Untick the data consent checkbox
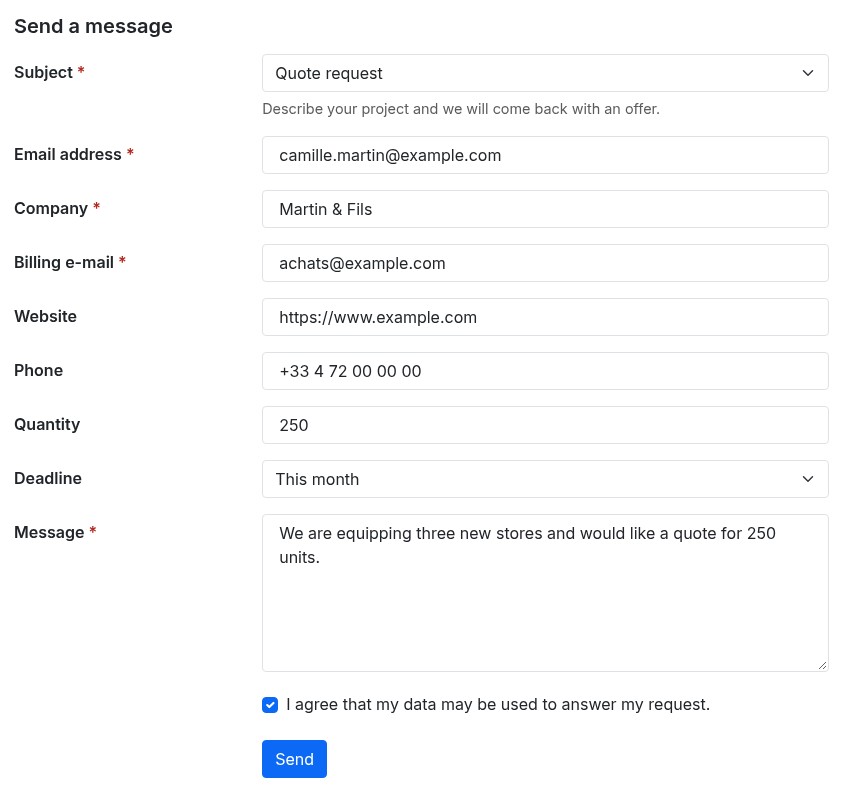Screen dimensions: 843x792 coord(270,705)
